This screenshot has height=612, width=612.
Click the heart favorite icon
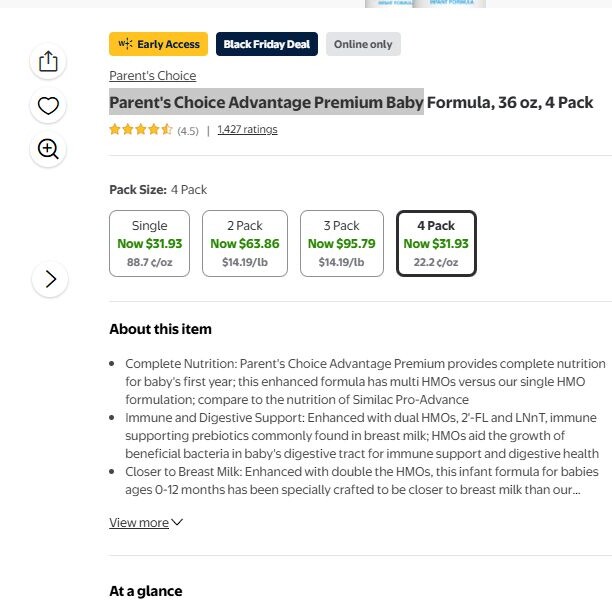(x=48, y=106)
